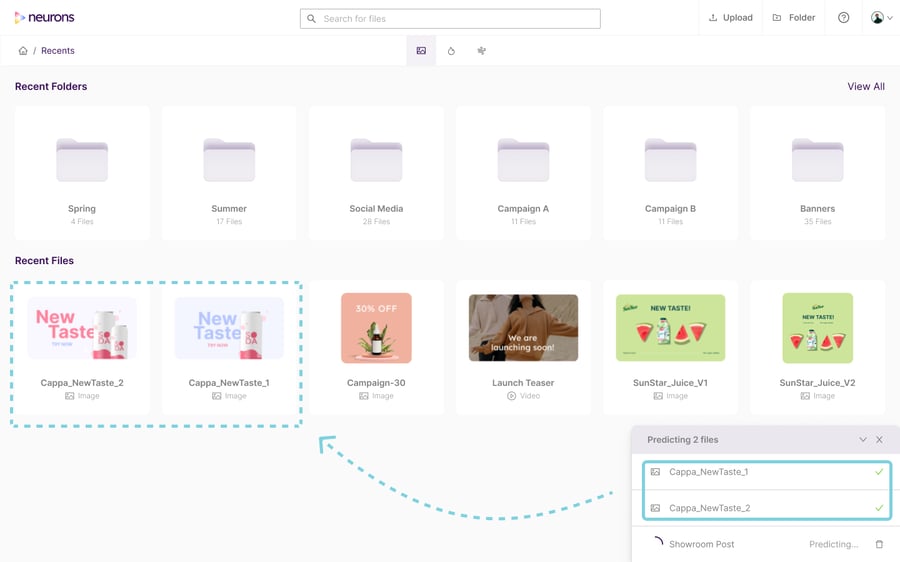900x562 pixels.
Task: Click the Upload button
Action: [x=730, y=18]
